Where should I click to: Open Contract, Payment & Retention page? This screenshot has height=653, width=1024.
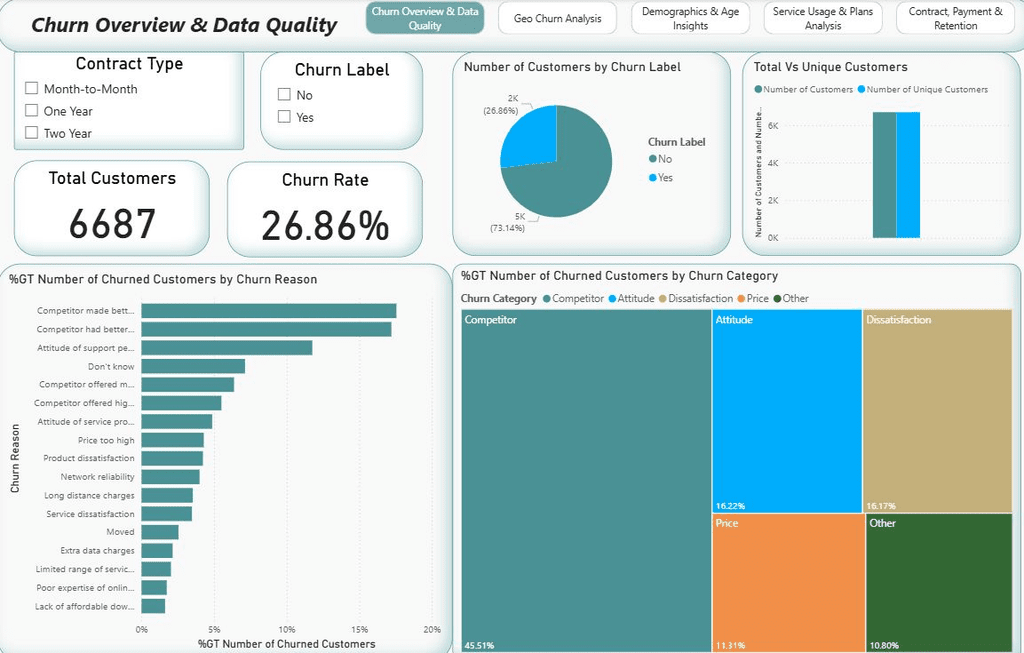(955, 18)
